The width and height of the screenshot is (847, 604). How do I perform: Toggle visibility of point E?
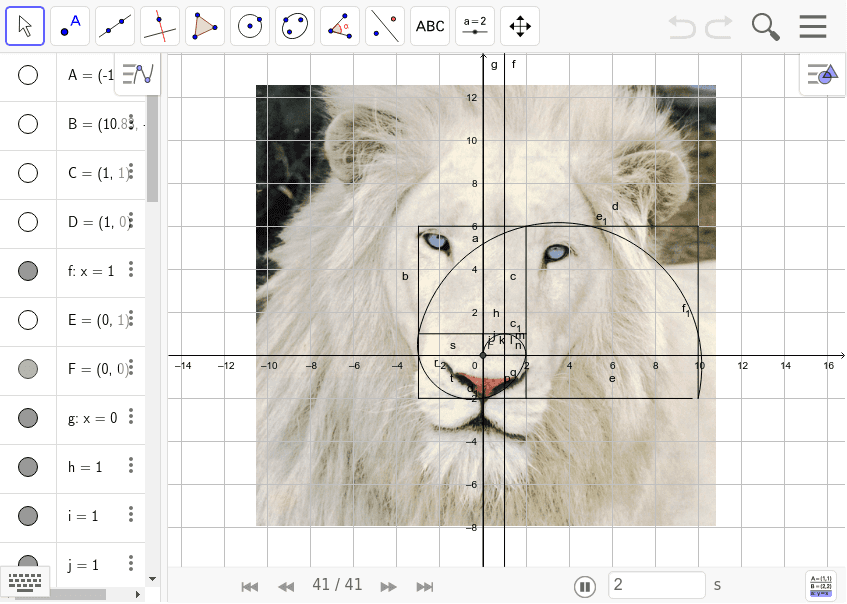28,320
